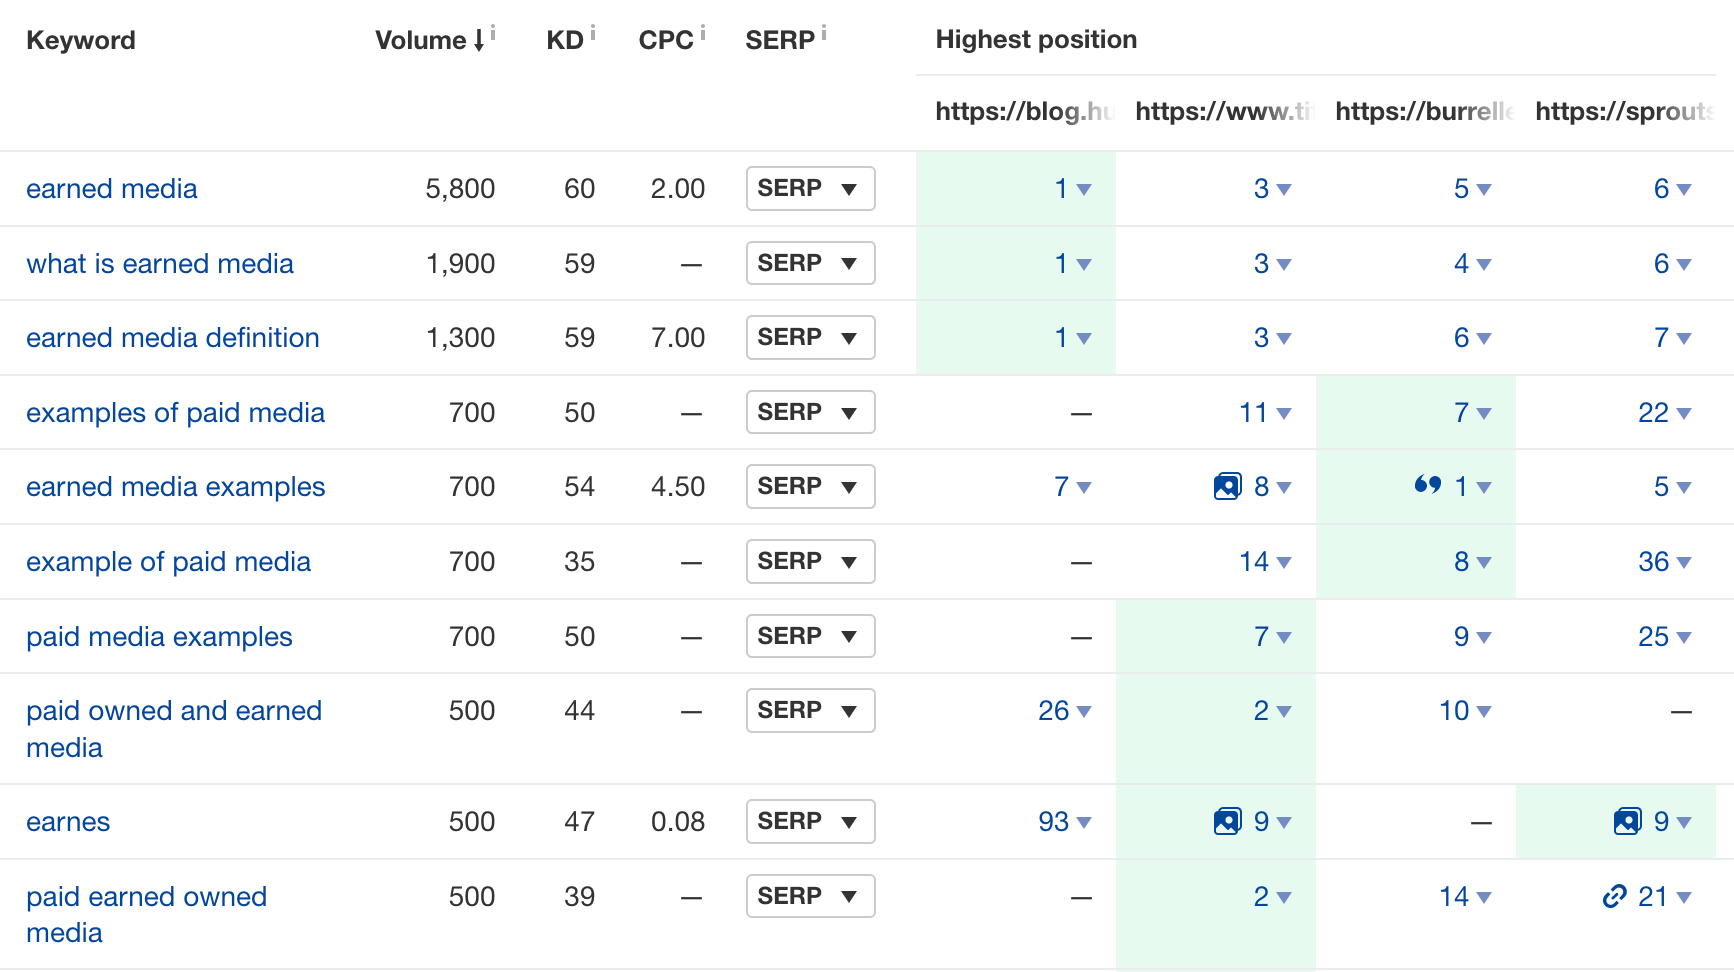Expand the position 93 caret in earnes row
The image size is (1734, 972).
1083,822
